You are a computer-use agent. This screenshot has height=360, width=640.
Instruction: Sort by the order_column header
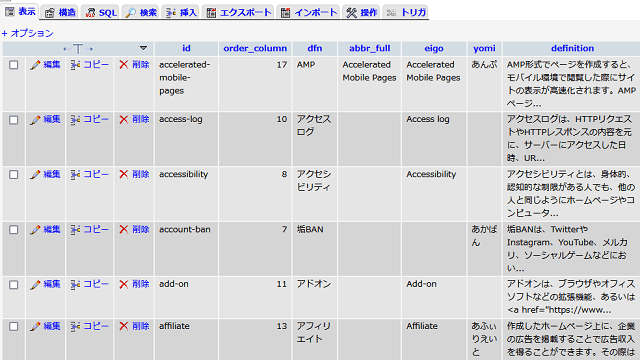point(255,48)
